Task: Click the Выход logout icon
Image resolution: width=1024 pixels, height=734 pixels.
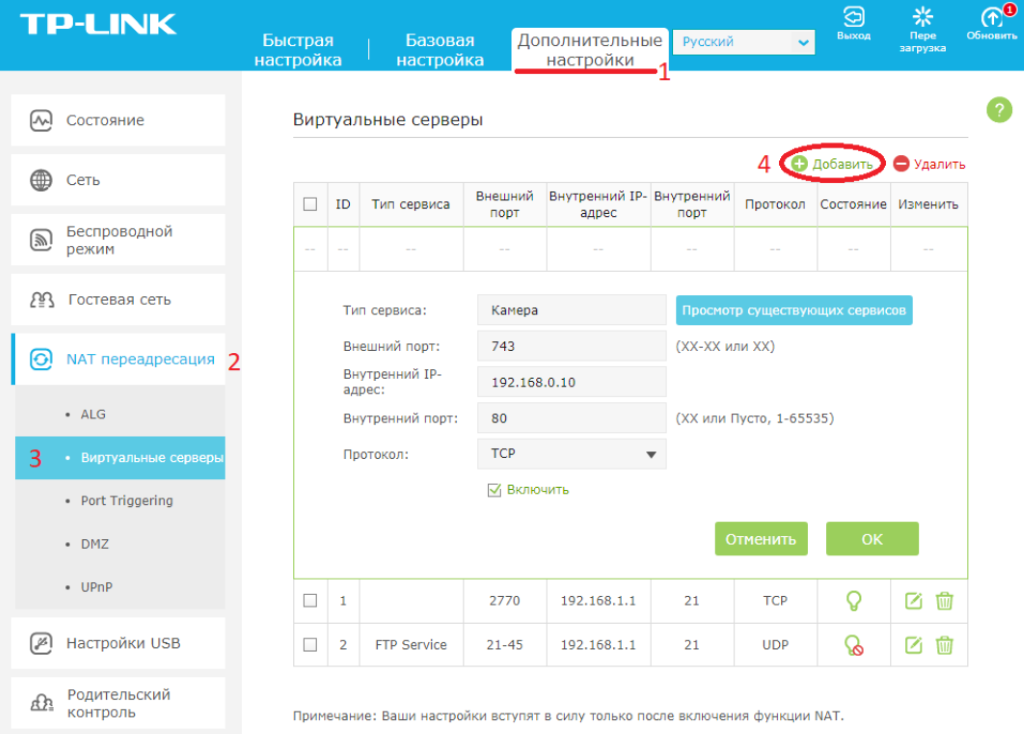Action: [x=854, y=16]
